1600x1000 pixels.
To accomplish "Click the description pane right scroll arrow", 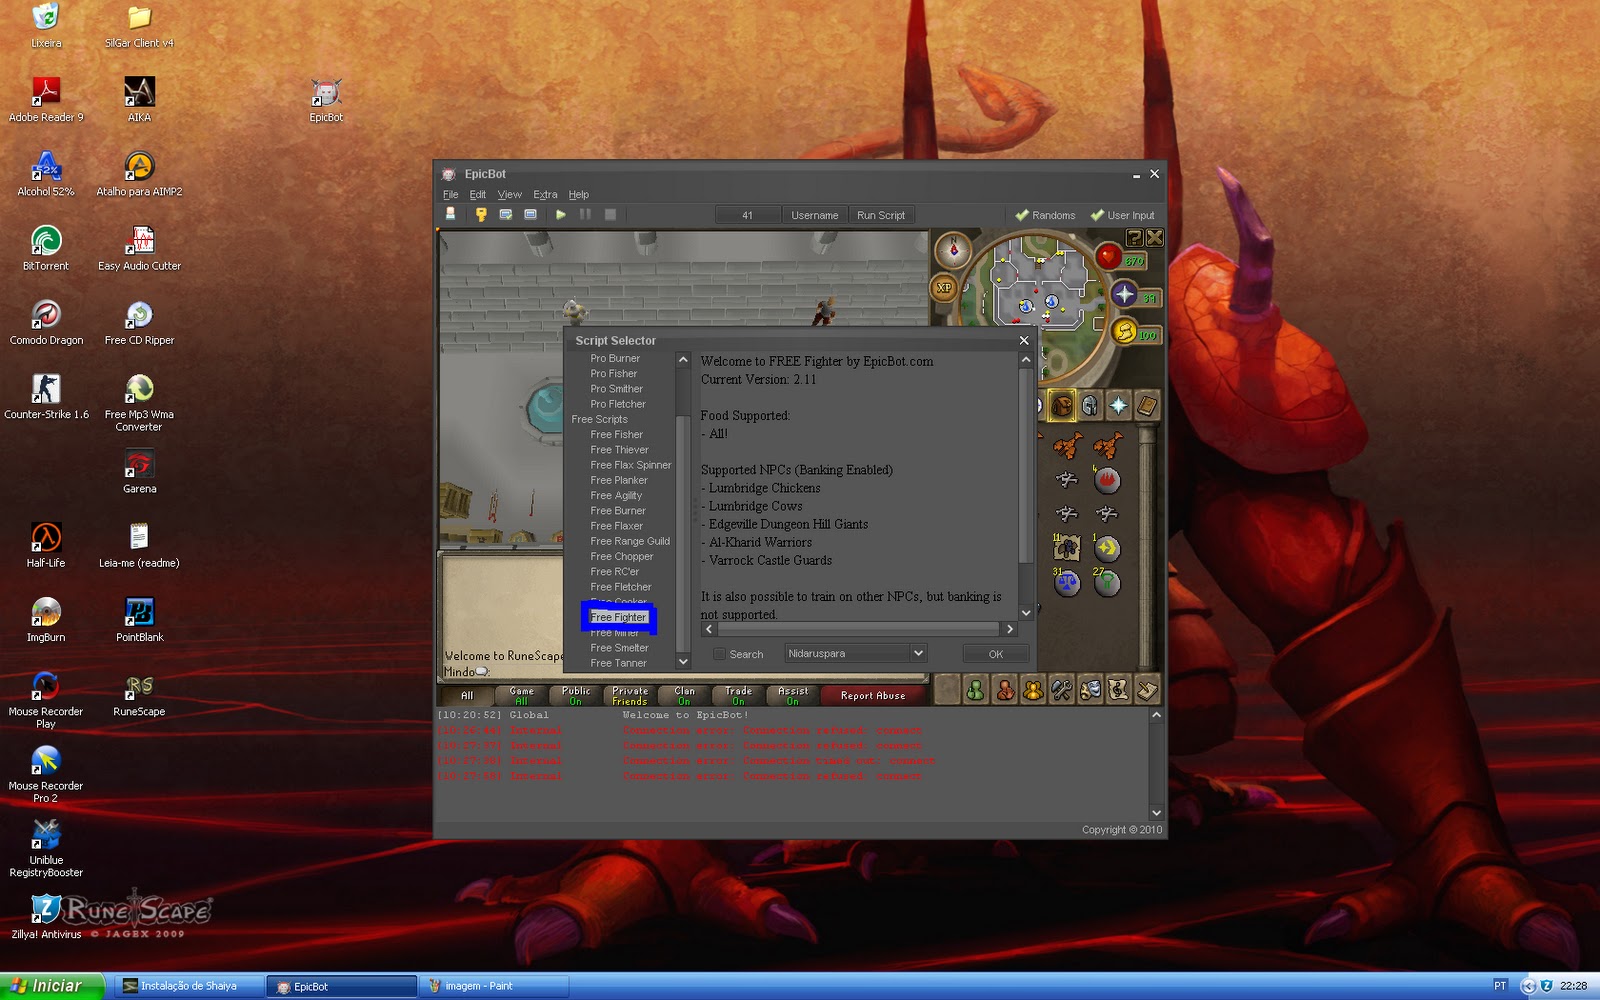I will coord(1010,629).
